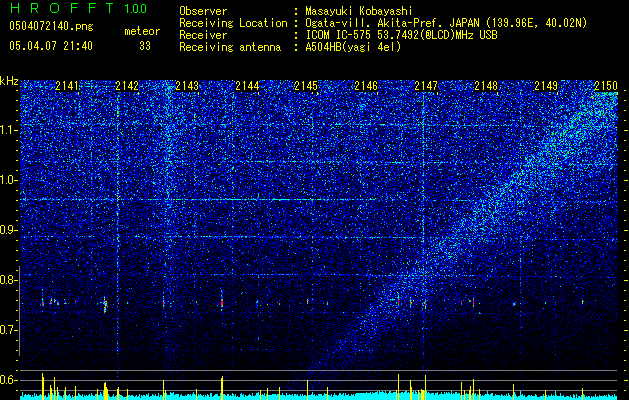Click the file name 0504072140.png
Screen dimensions: 629x400
(51, 26)
